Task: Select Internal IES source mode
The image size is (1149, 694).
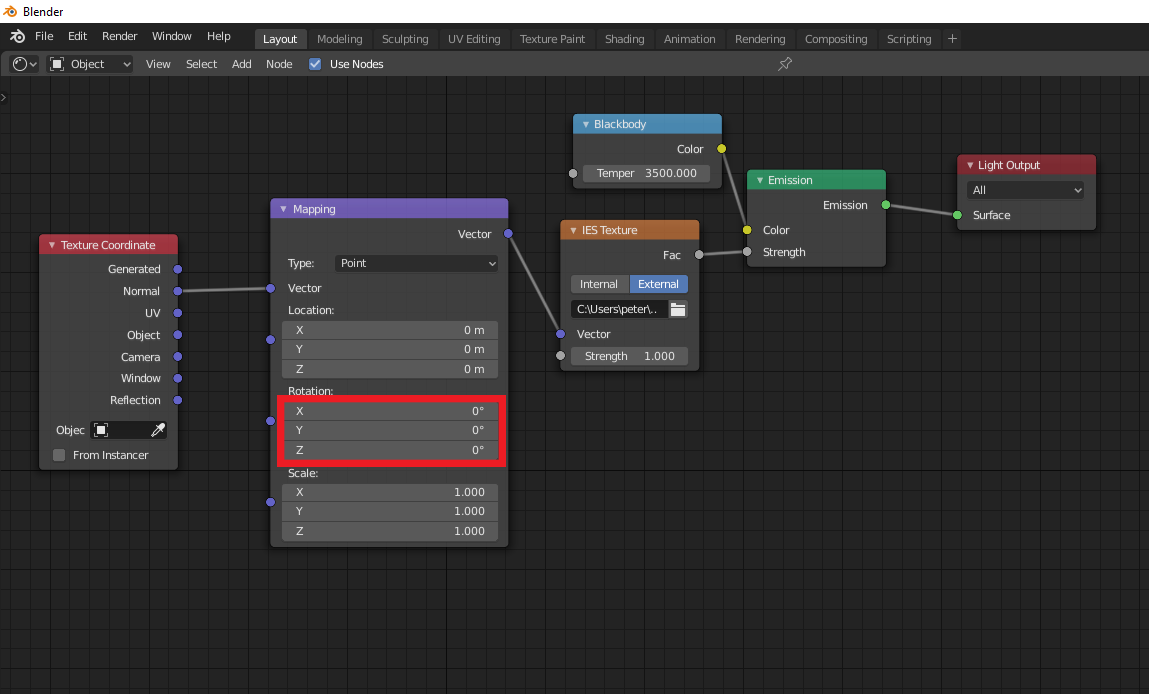Action: (x=599, y=284)
